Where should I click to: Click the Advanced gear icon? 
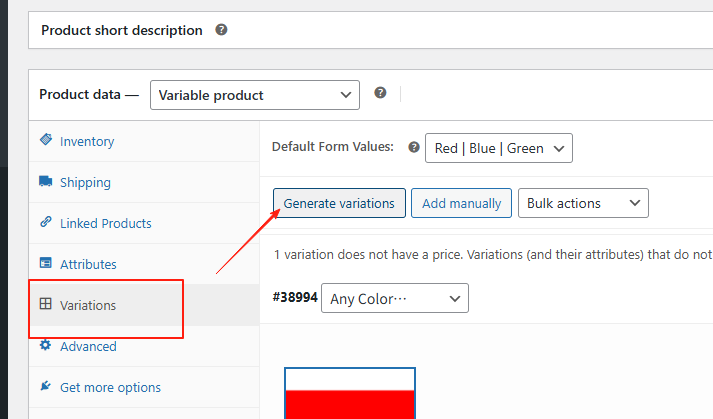(x=45, y=346)
